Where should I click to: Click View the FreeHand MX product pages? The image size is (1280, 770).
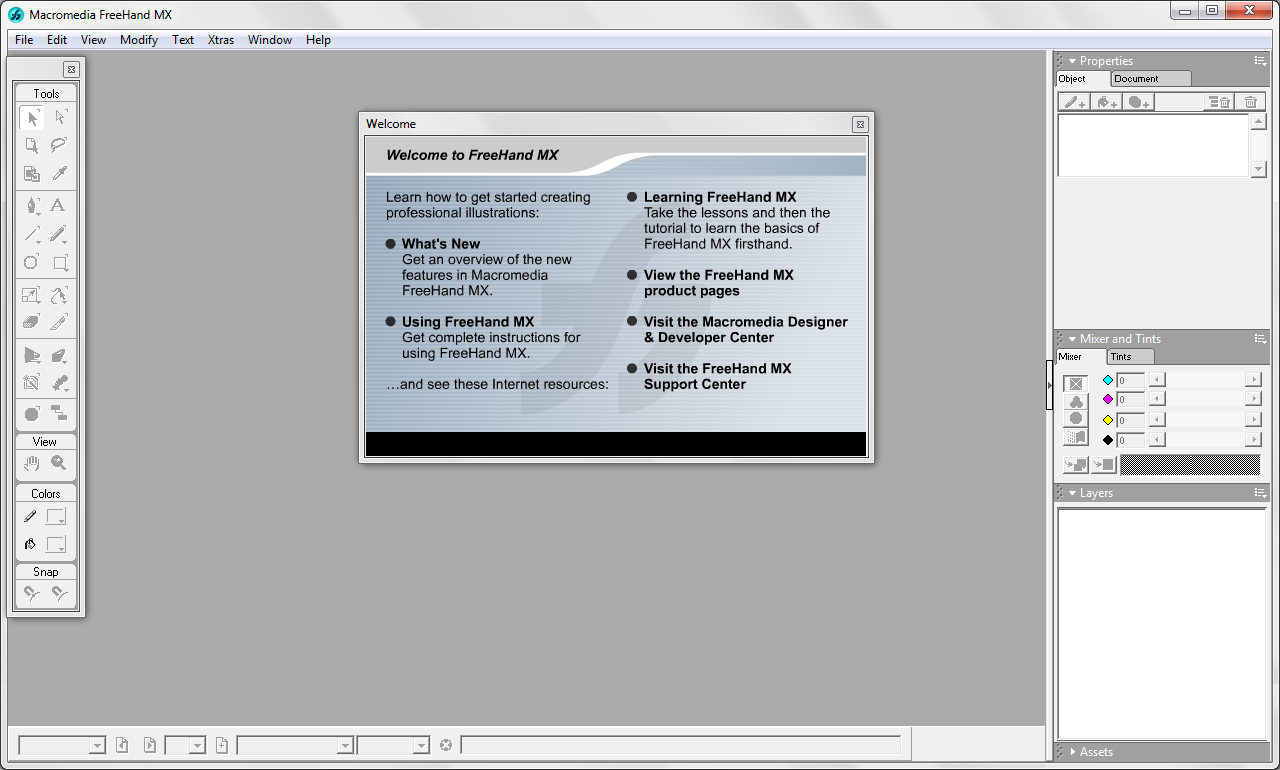click(x=719, y=283)
